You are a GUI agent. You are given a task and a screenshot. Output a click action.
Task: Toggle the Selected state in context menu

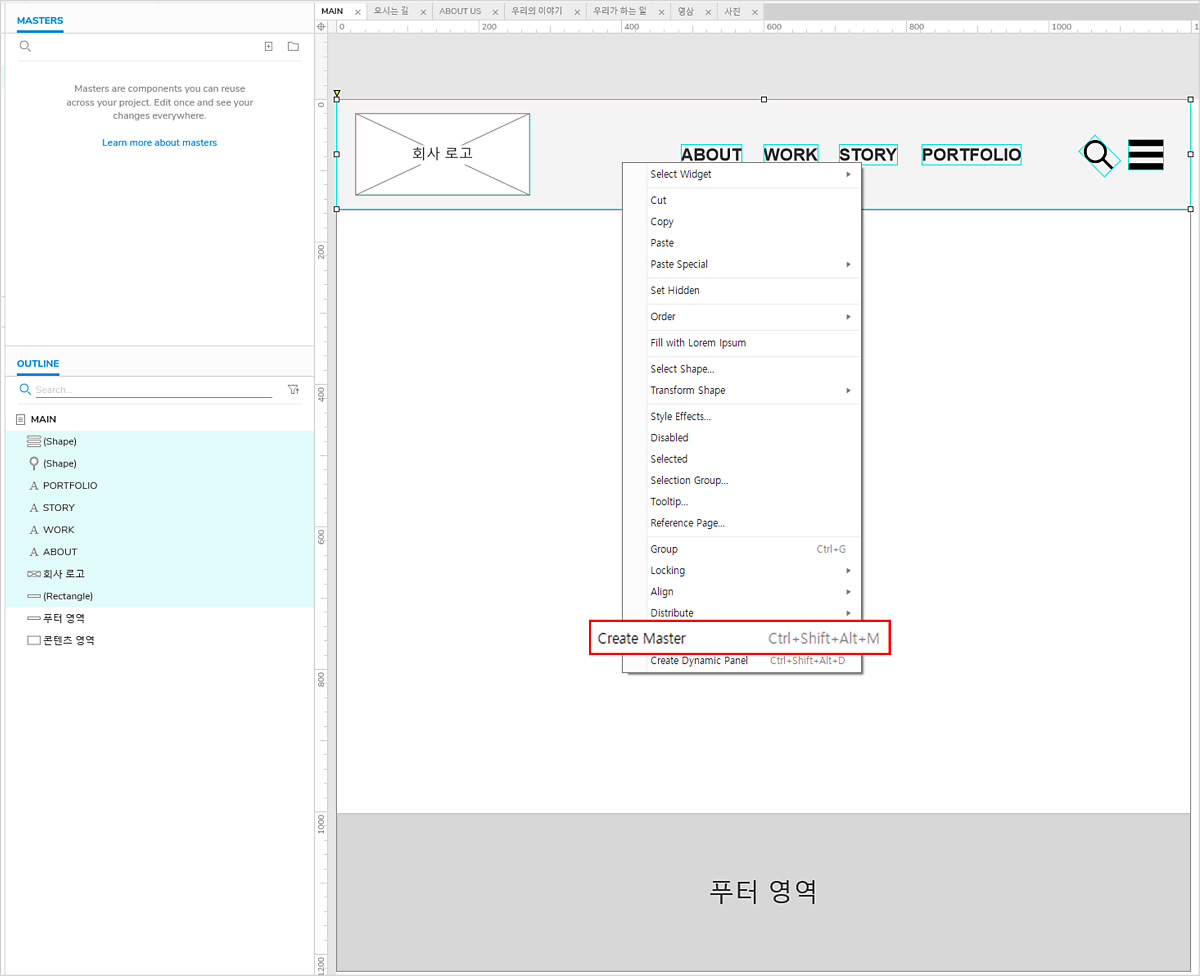(x=669, y=459)
